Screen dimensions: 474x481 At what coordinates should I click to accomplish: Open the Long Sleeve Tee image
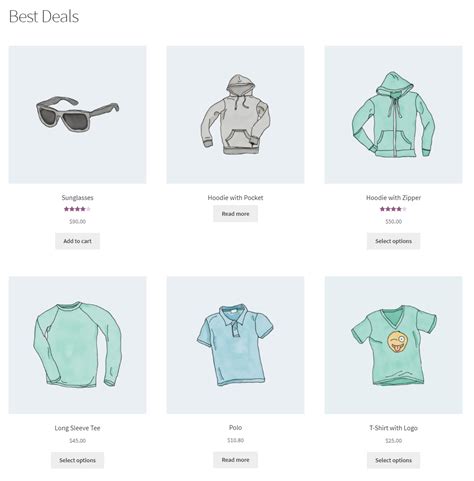pyautogui.click(x=77, y=345)
